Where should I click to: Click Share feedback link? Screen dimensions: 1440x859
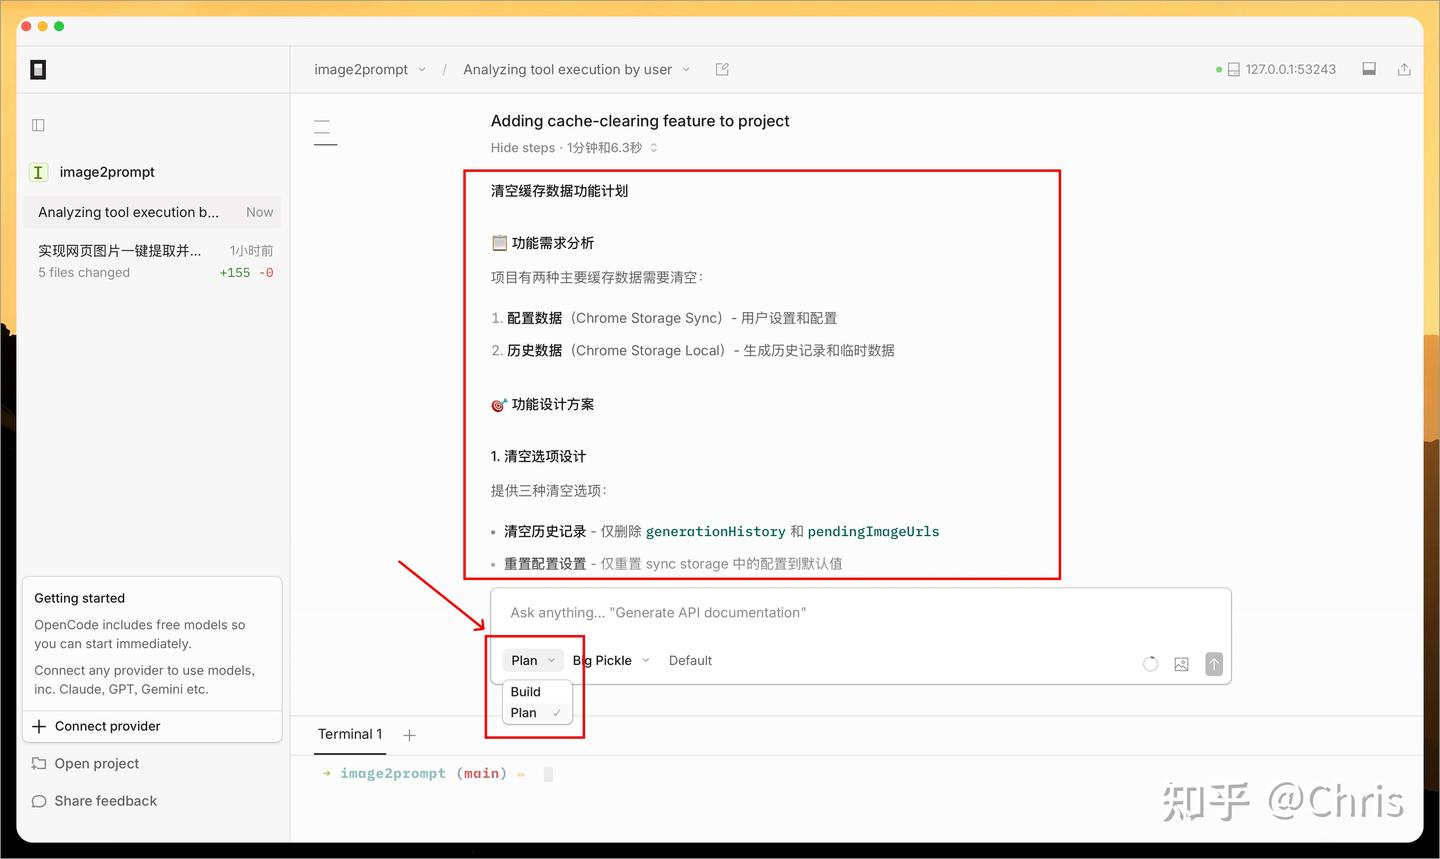(x=95, y=801)
